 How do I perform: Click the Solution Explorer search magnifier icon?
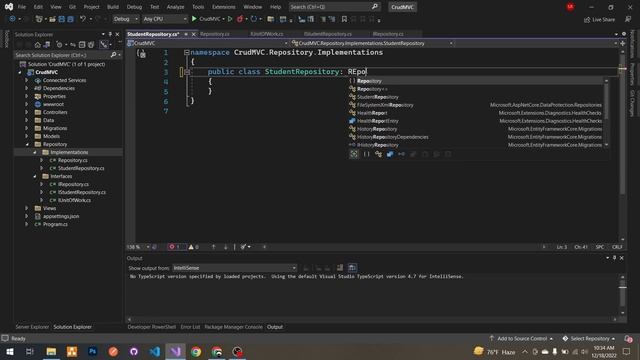pyautogui.click(x=113, y=55)
